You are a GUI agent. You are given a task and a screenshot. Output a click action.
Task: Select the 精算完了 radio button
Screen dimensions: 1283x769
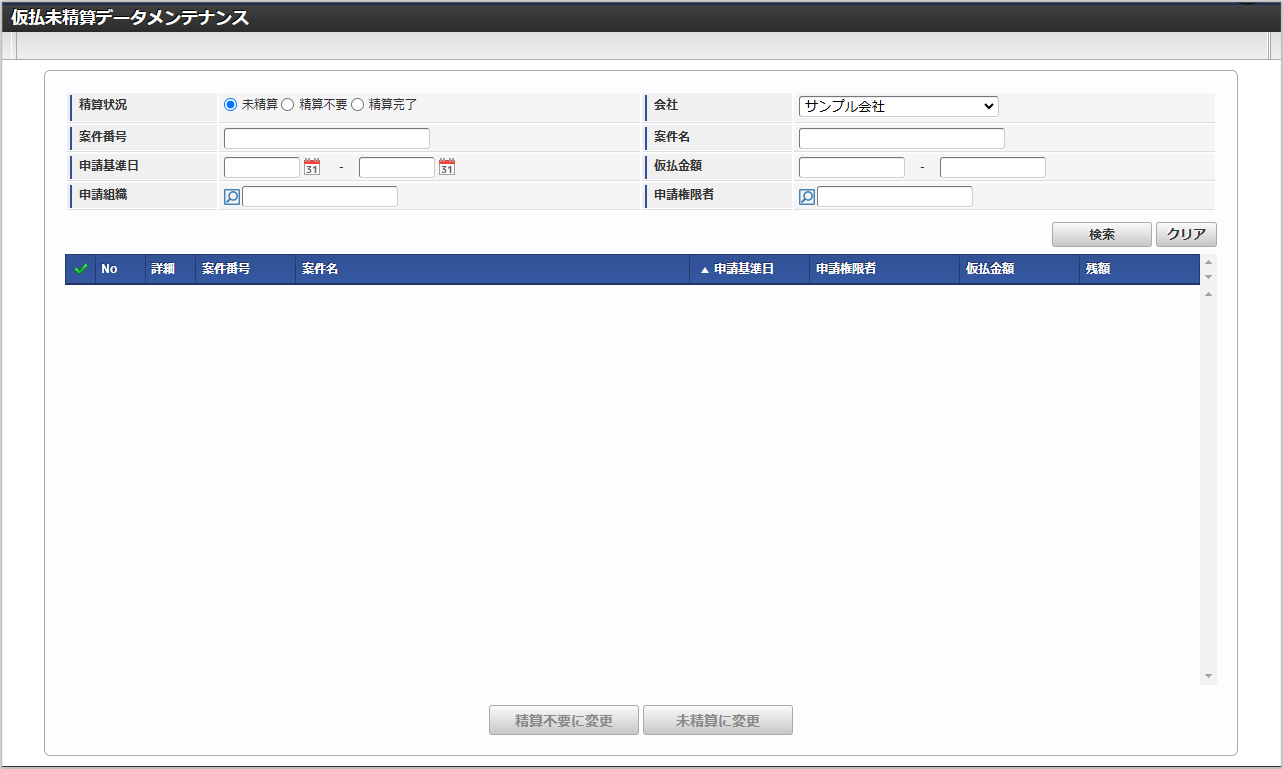[357, 104]
